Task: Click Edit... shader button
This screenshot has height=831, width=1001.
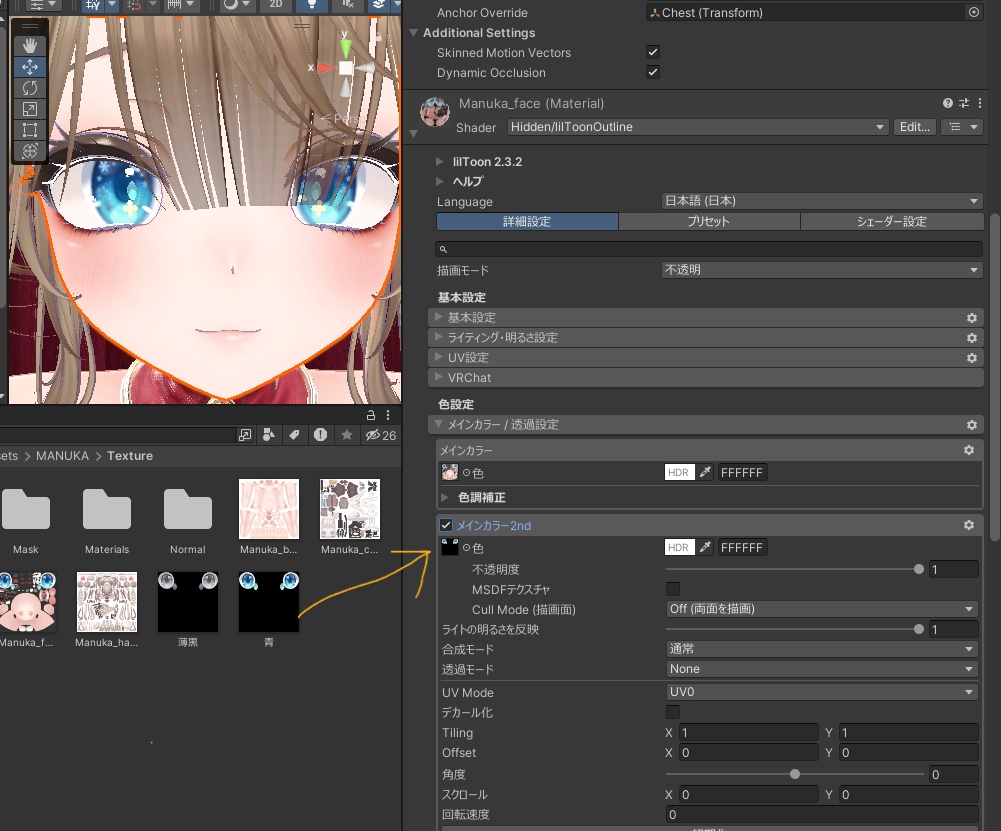Action: 915,127
